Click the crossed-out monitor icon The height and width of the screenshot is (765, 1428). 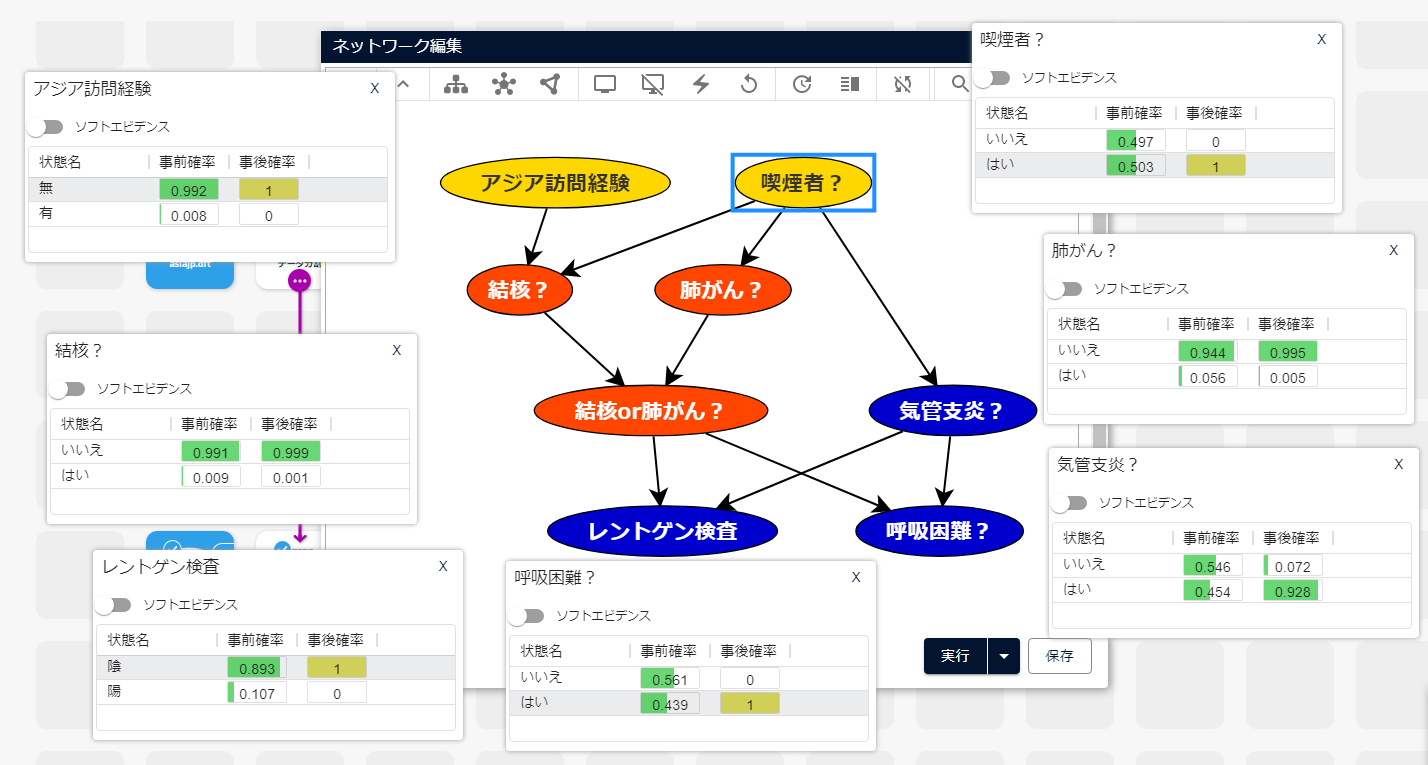(x=652, y=85)
